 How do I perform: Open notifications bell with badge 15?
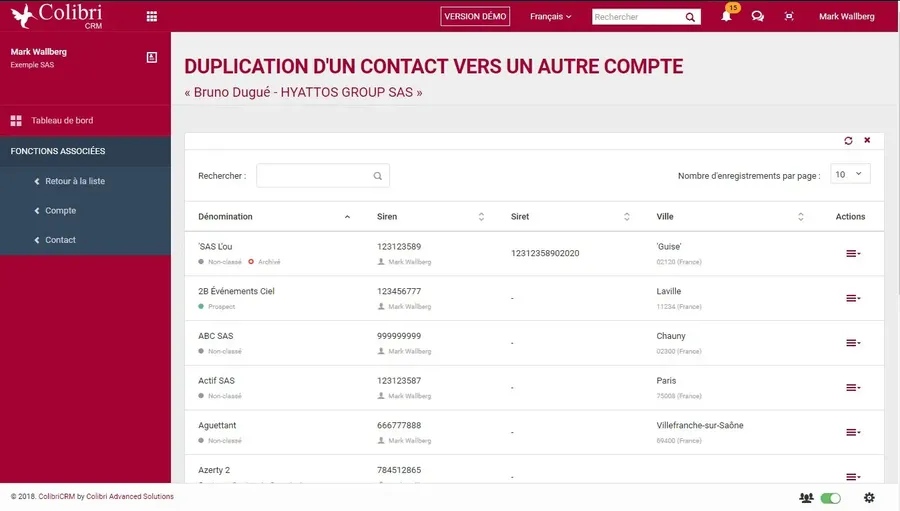point(727,14)
